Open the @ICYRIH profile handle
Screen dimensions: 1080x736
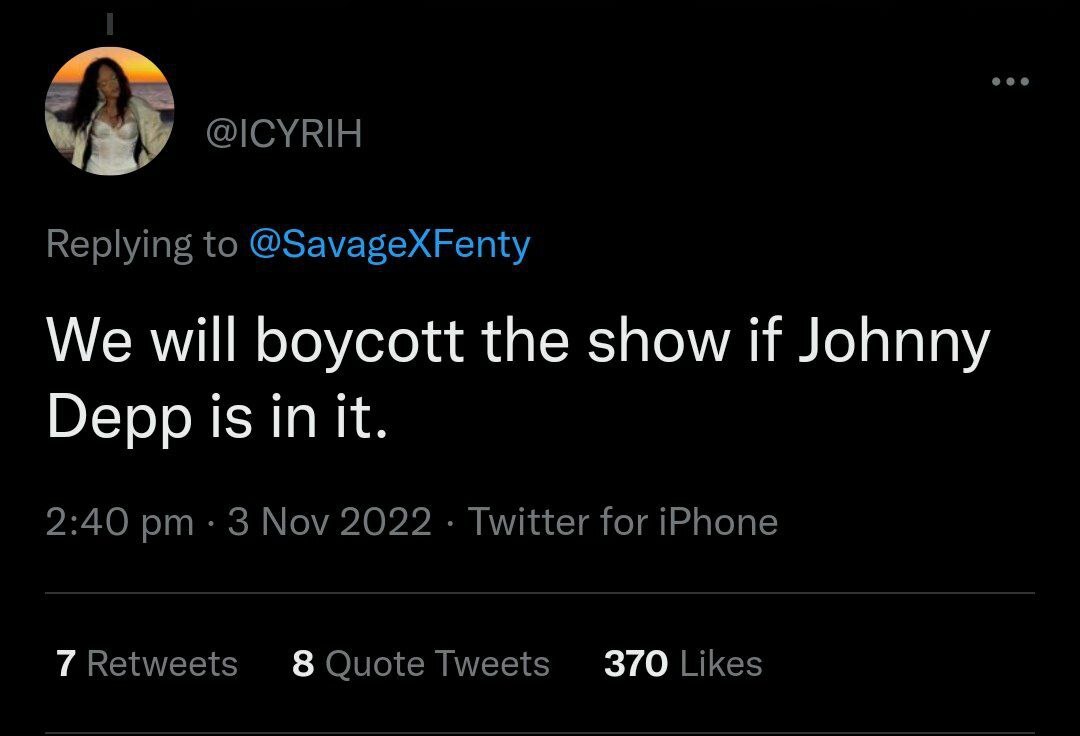(283, 134)
